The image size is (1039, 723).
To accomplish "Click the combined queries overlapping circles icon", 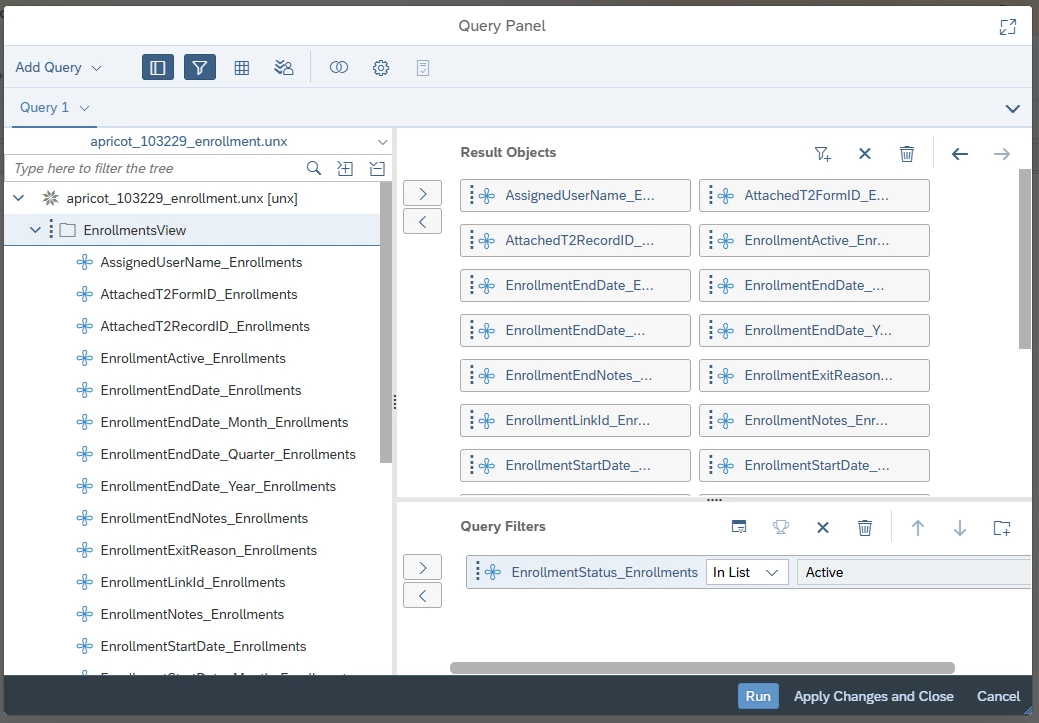I will (x=339, y=68).
